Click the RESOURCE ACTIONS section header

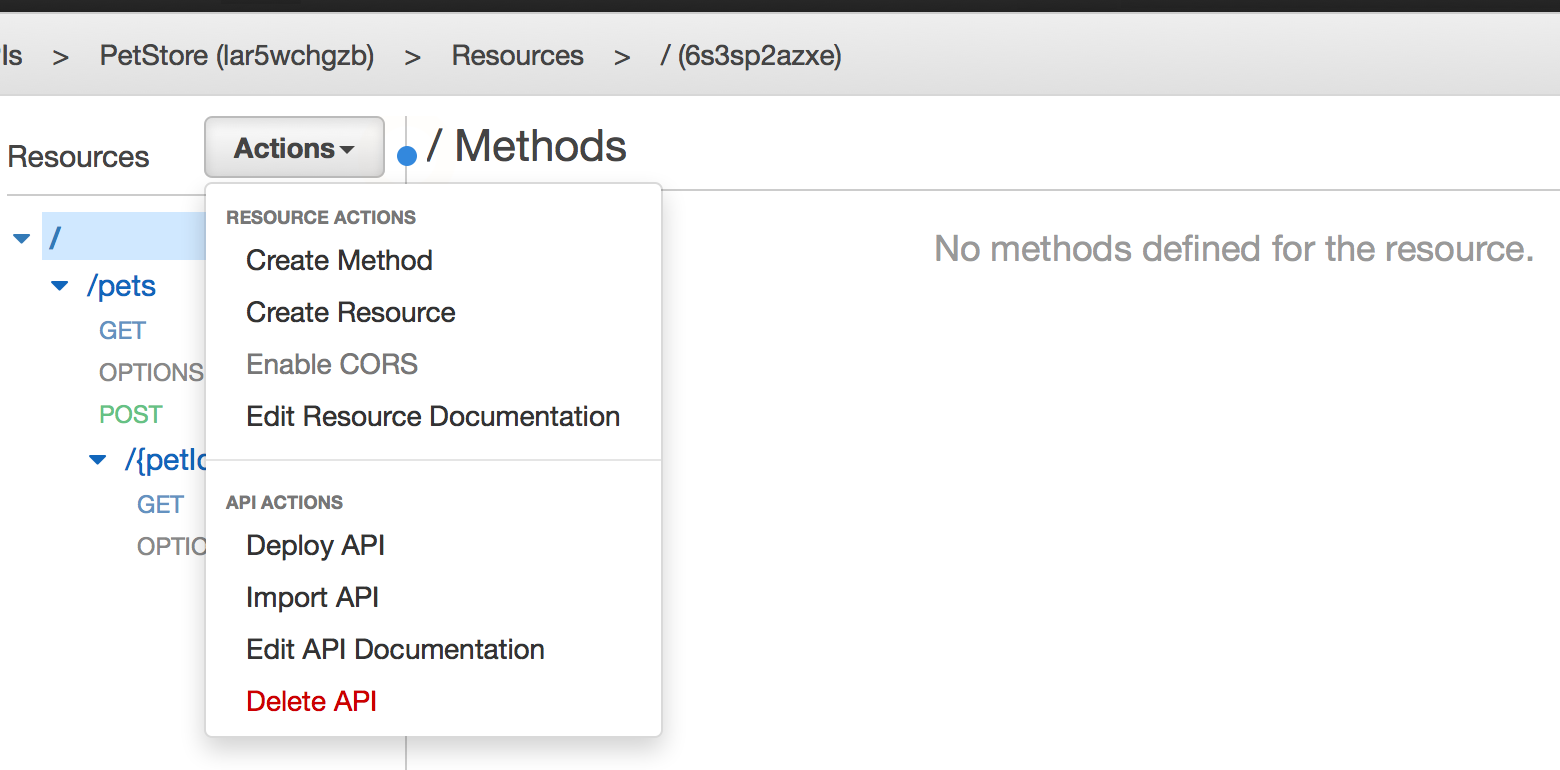click(321, 217)
